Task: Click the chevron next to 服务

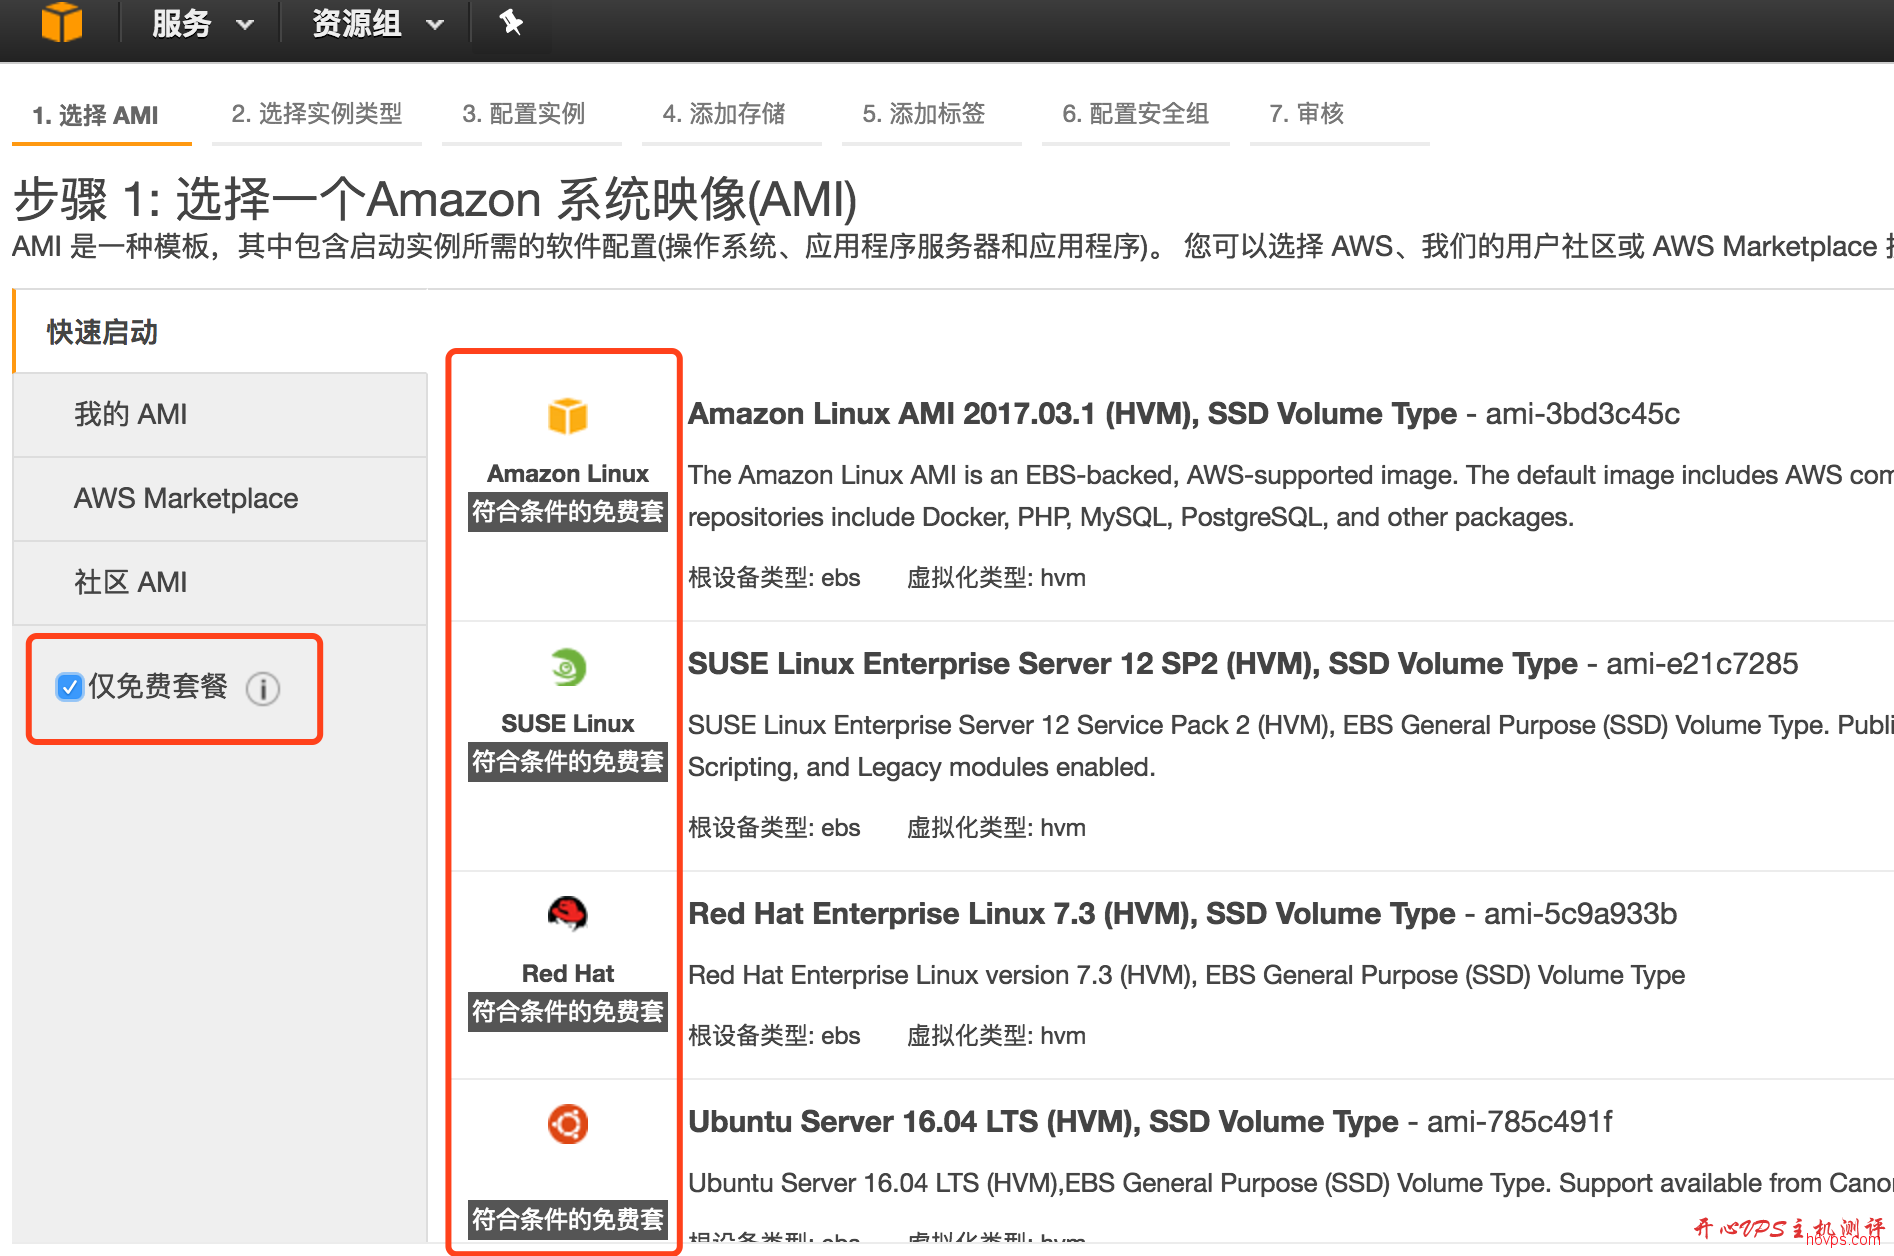Action: coord(245,24)
